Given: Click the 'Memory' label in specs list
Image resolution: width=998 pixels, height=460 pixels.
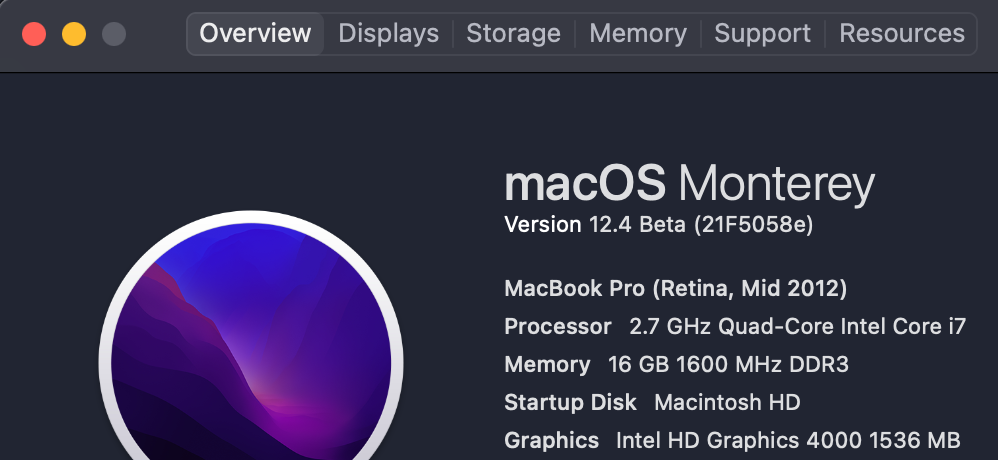Looking at the screenshot, I should click(x=547, y=365).
